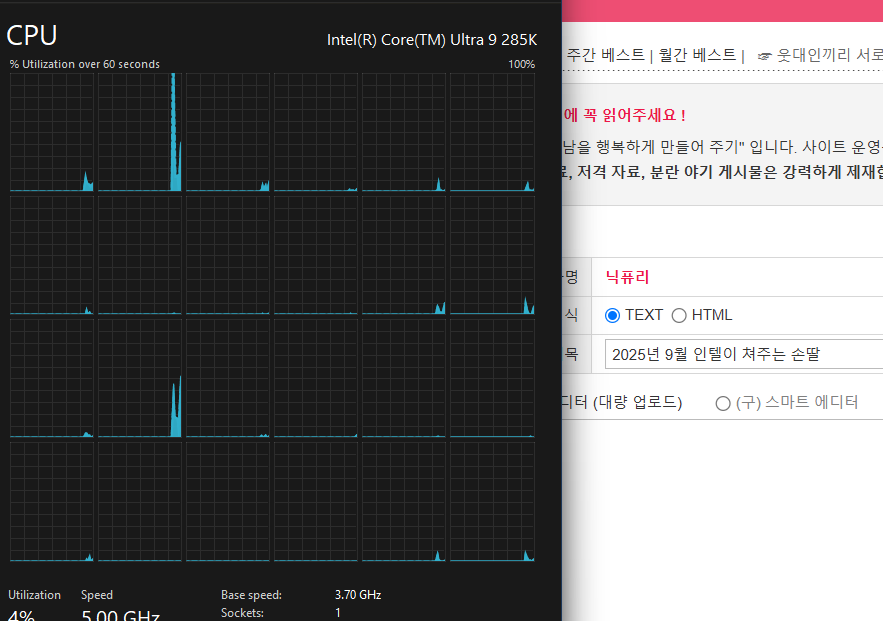
Task: Click the Intel Core Ultra 9 285K label
Action: [x=432, y=40]
